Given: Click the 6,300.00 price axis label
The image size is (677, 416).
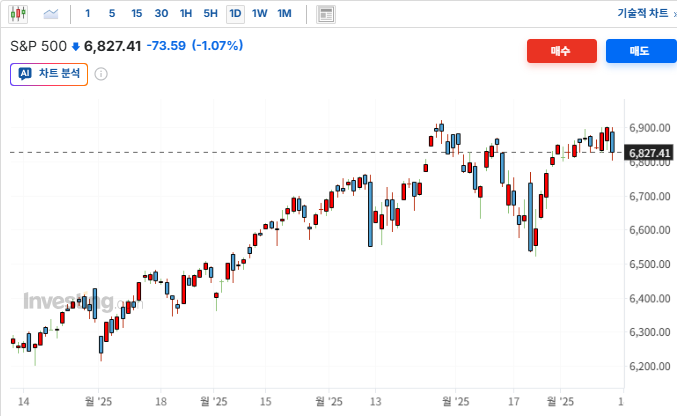Looking at the screenshot, I should 649,332.
